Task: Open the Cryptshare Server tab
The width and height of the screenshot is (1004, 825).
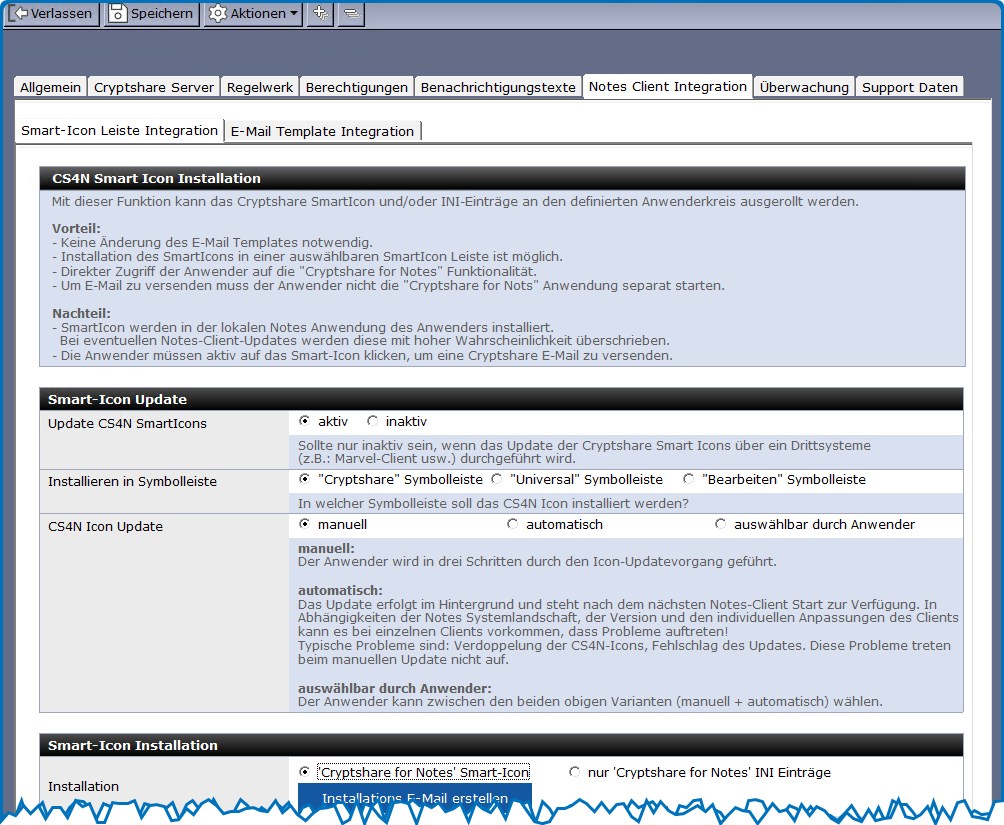Action: point(154,87)
